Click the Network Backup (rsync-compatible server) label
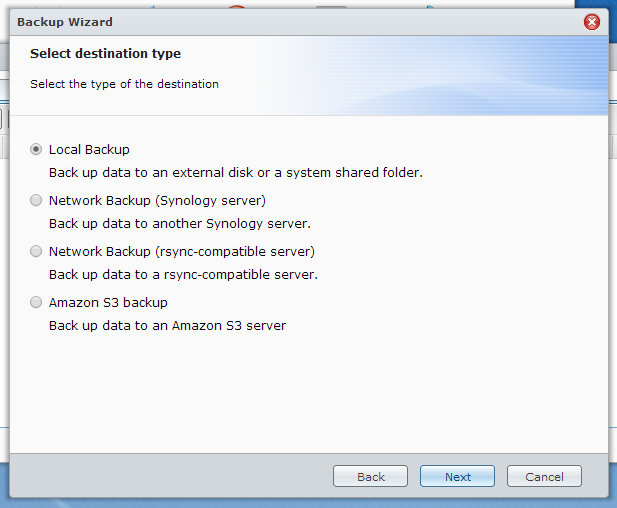 coord(182,251)
